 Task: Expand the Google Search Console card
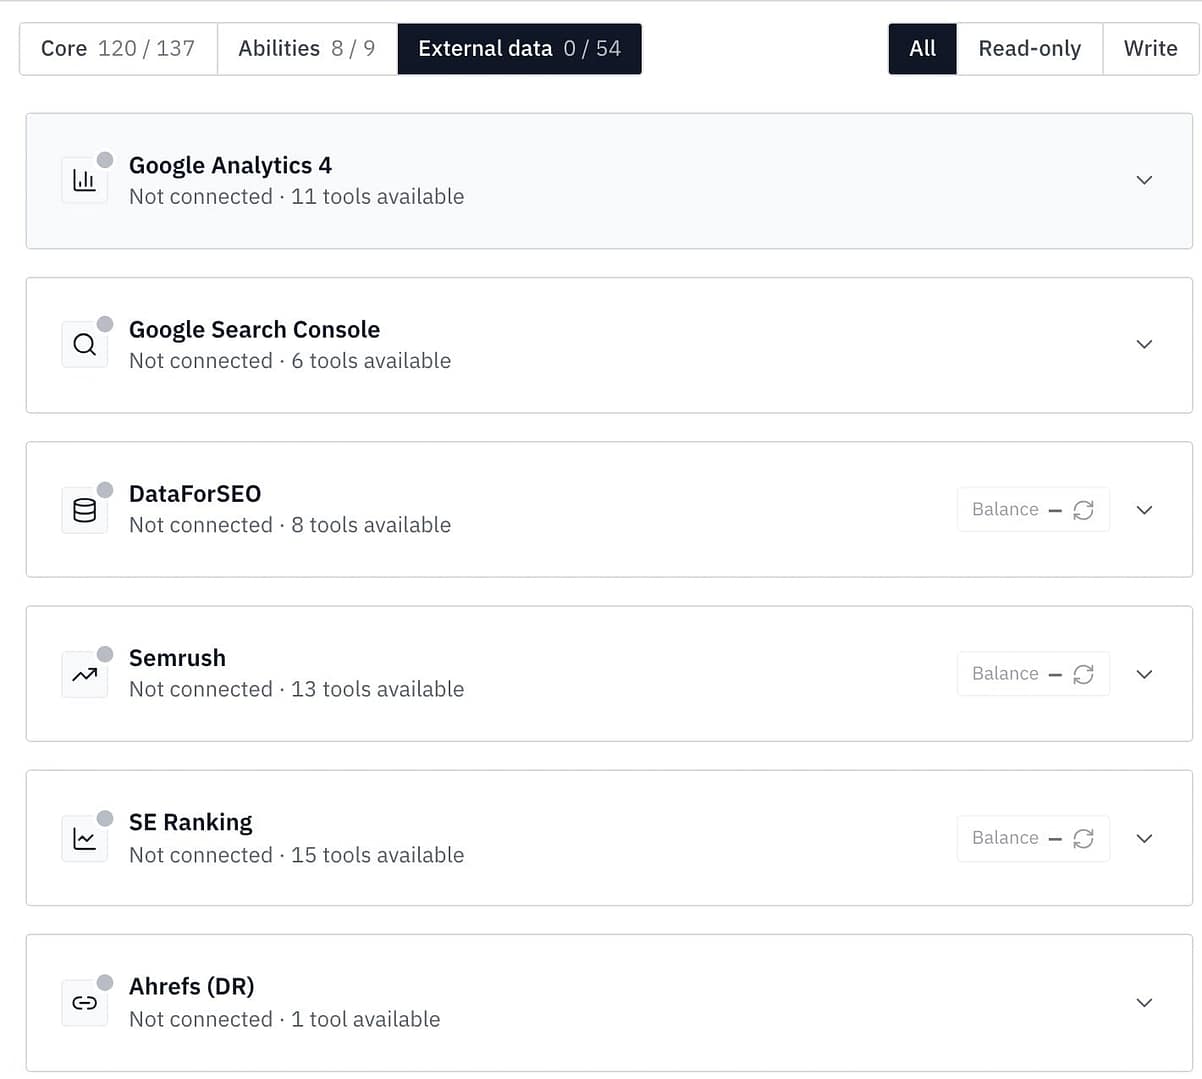1144,344
